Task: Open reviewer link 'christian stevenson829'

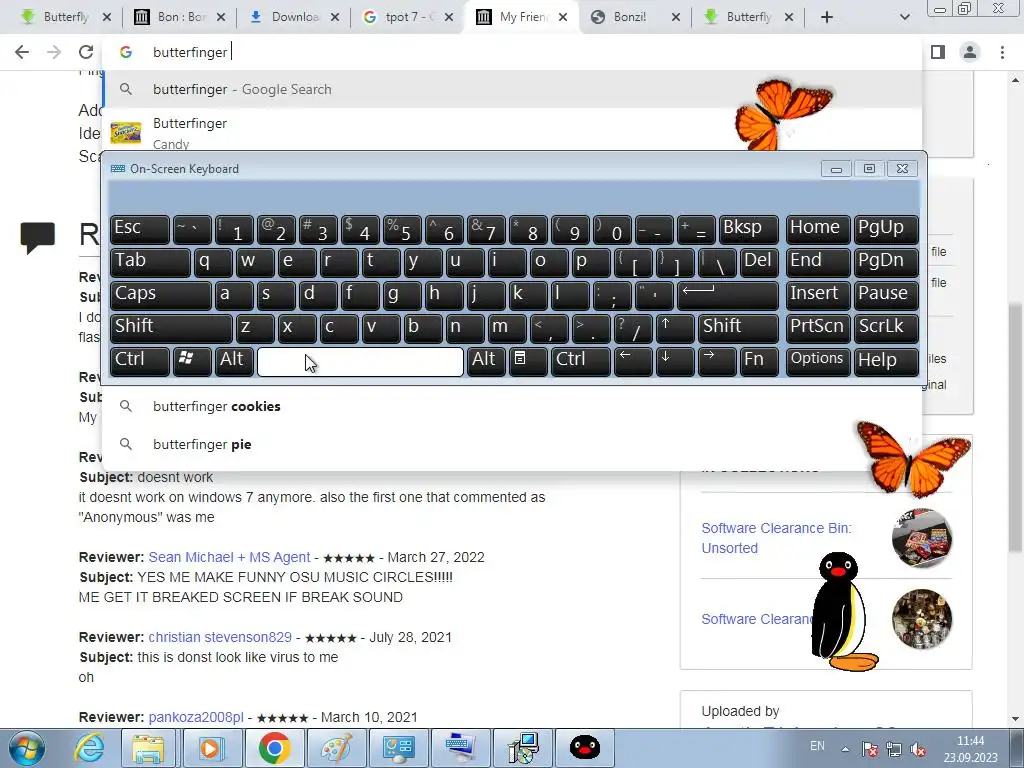Action: click(220, 637)
